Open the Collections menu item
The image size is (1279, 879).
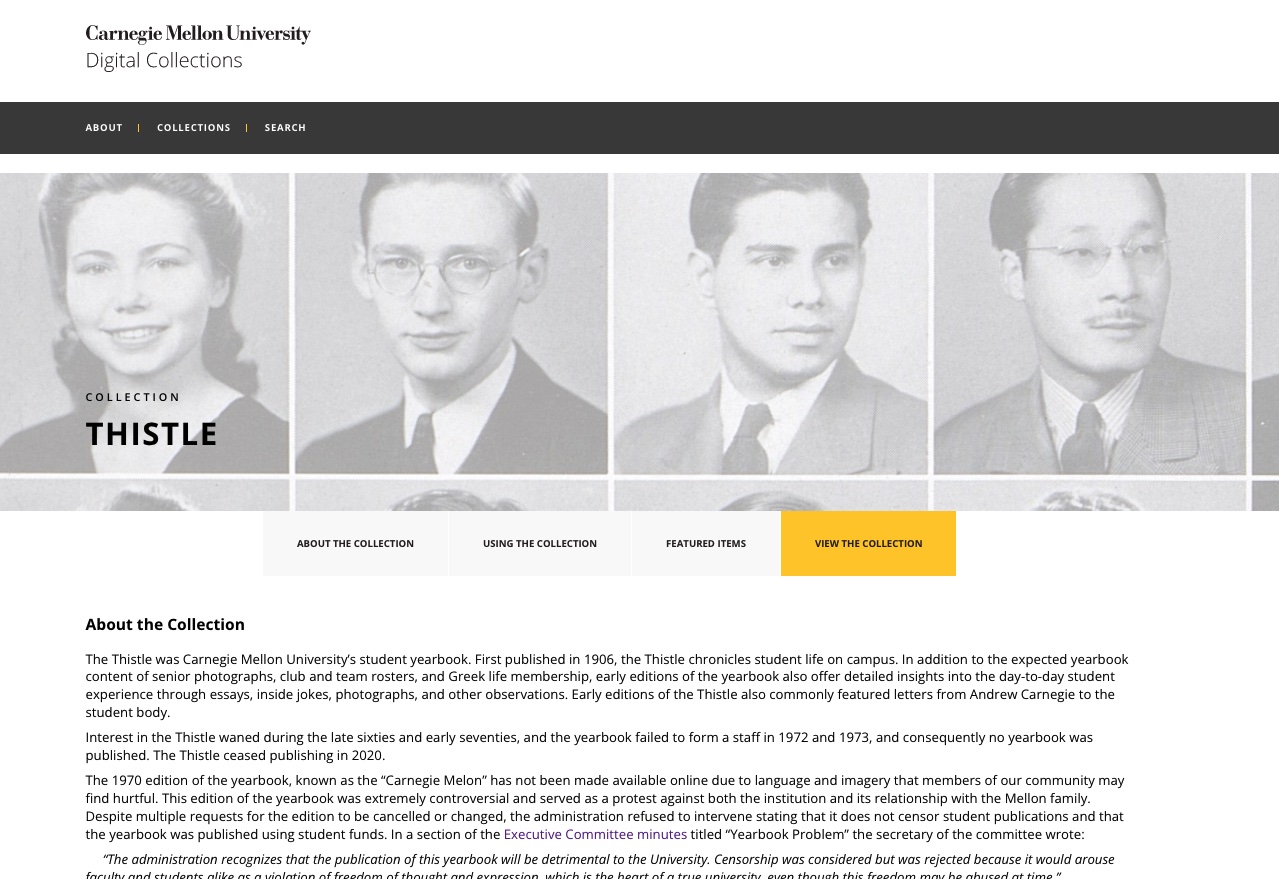[194, 128]
